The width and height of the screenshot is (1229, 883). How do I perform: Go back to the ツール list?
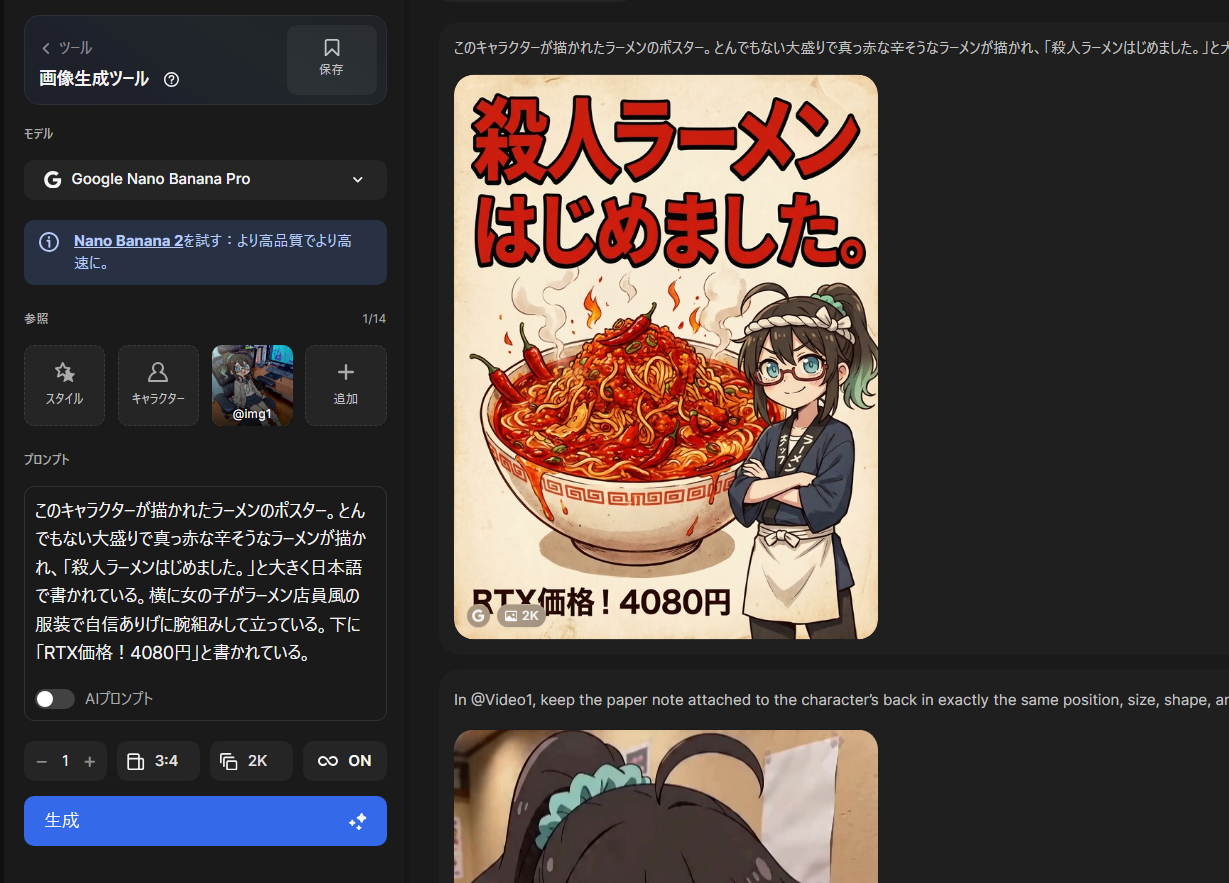[66, 48]
